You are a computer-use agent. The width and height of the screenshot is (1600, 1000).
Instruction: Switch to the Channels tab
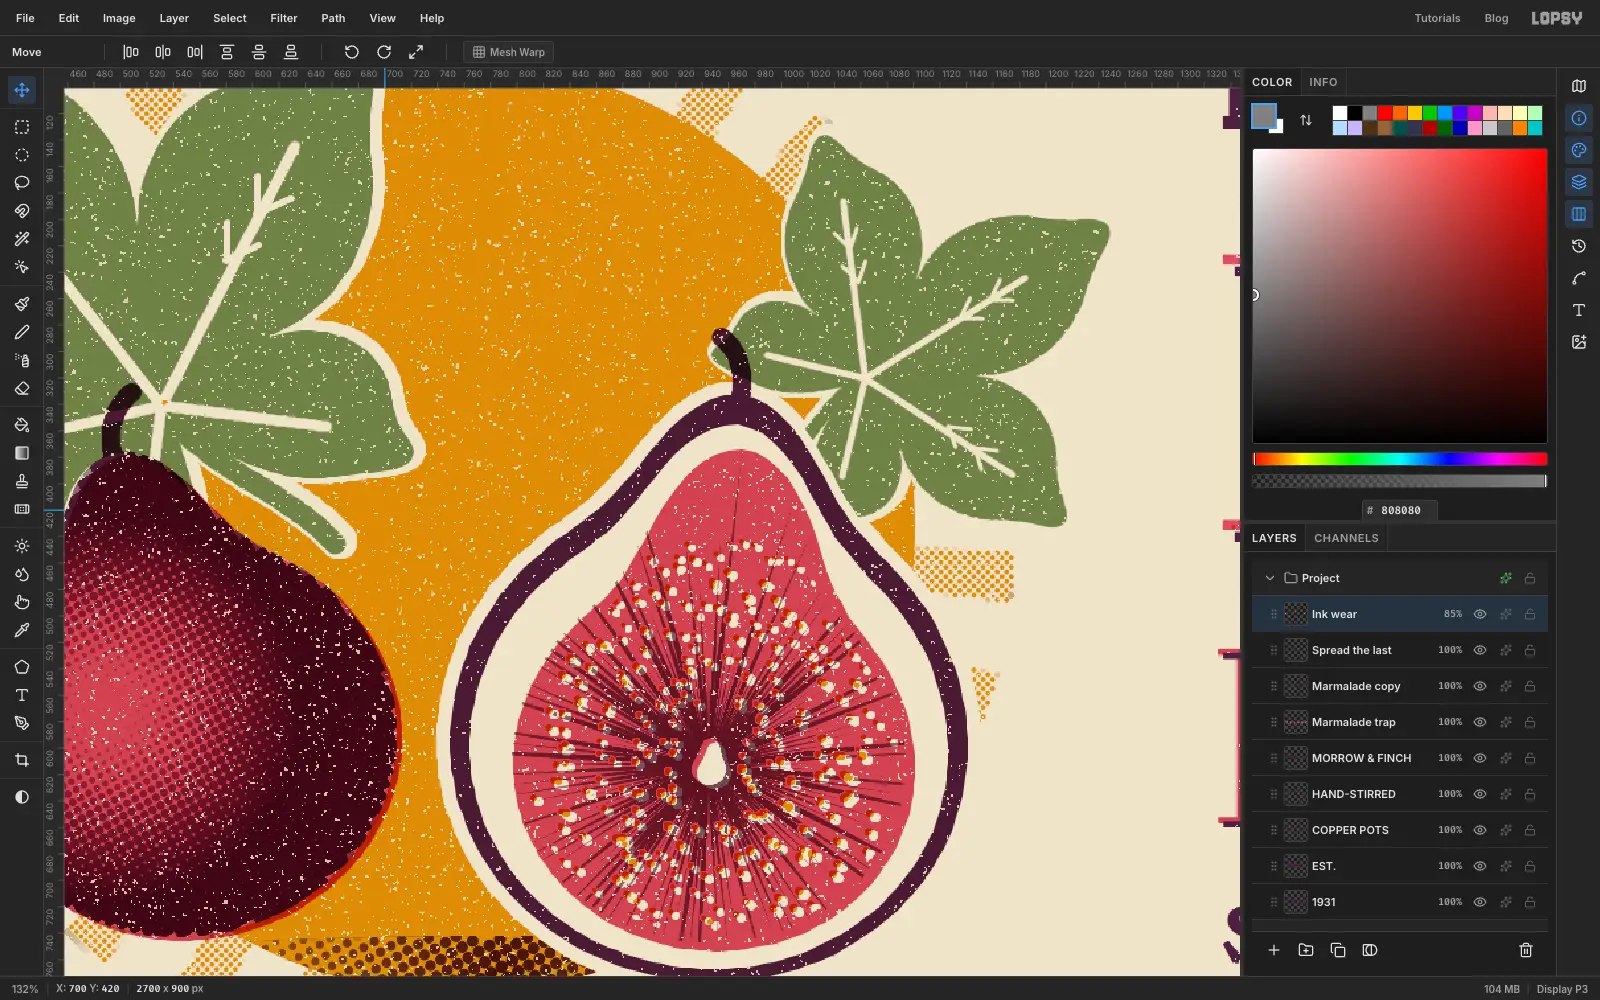(x=1346, y=538)
